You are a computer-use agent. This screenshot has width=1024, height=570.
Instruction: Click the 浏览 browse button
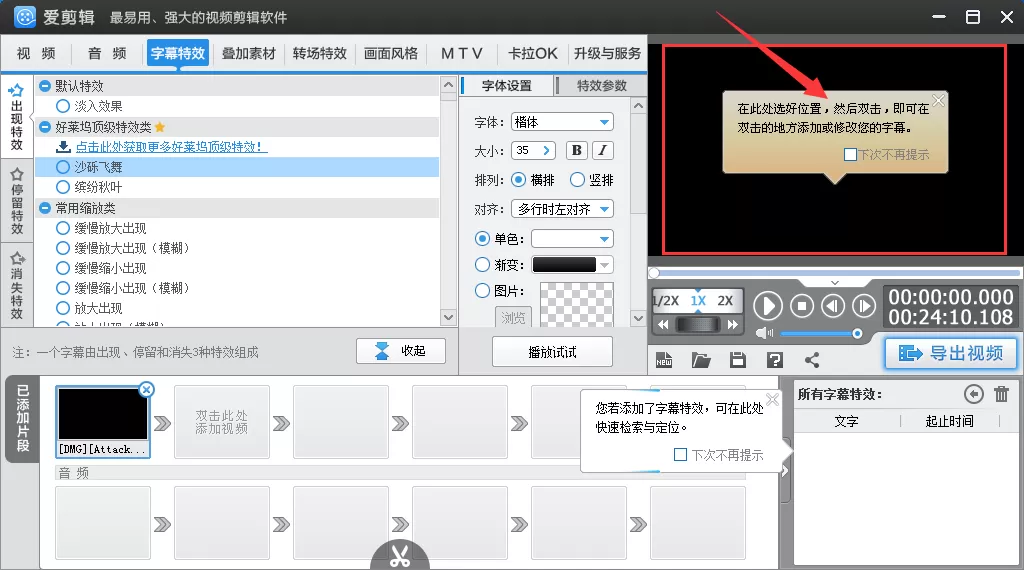513,317
